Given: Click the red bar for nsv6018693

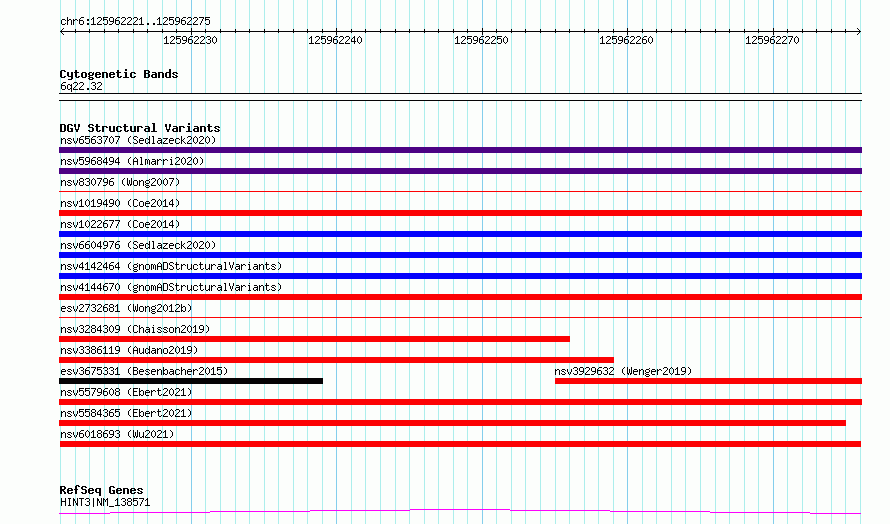Looking at the screenshot, I should click(460, 444).
